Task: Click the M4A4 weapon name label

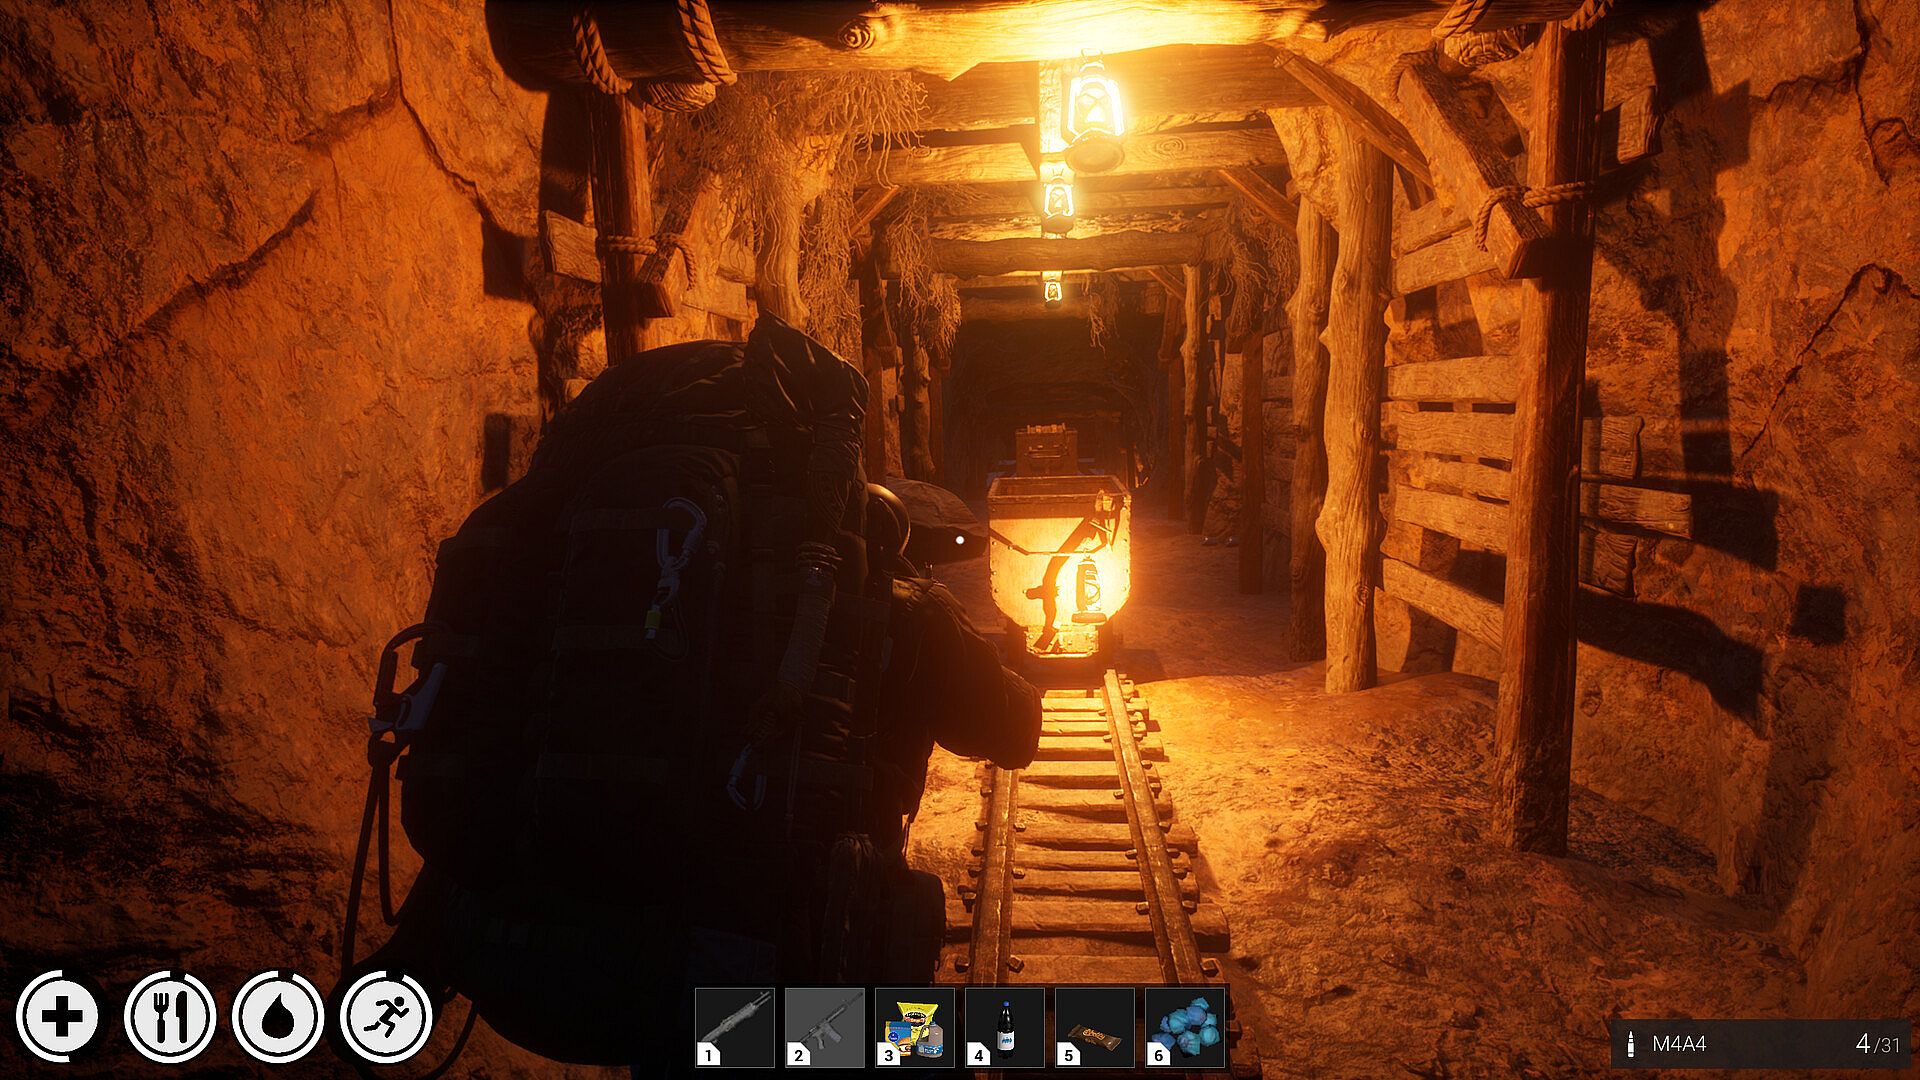Action: (x=1679, y=1044)
